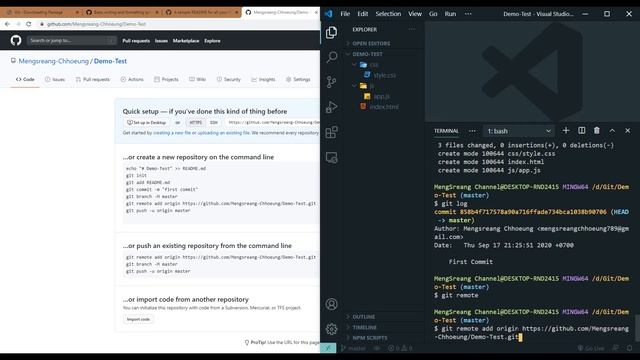Click Pull requests in GitHub header
The height and width of the screenshot is (360, 640).
(x=136, y=41)
